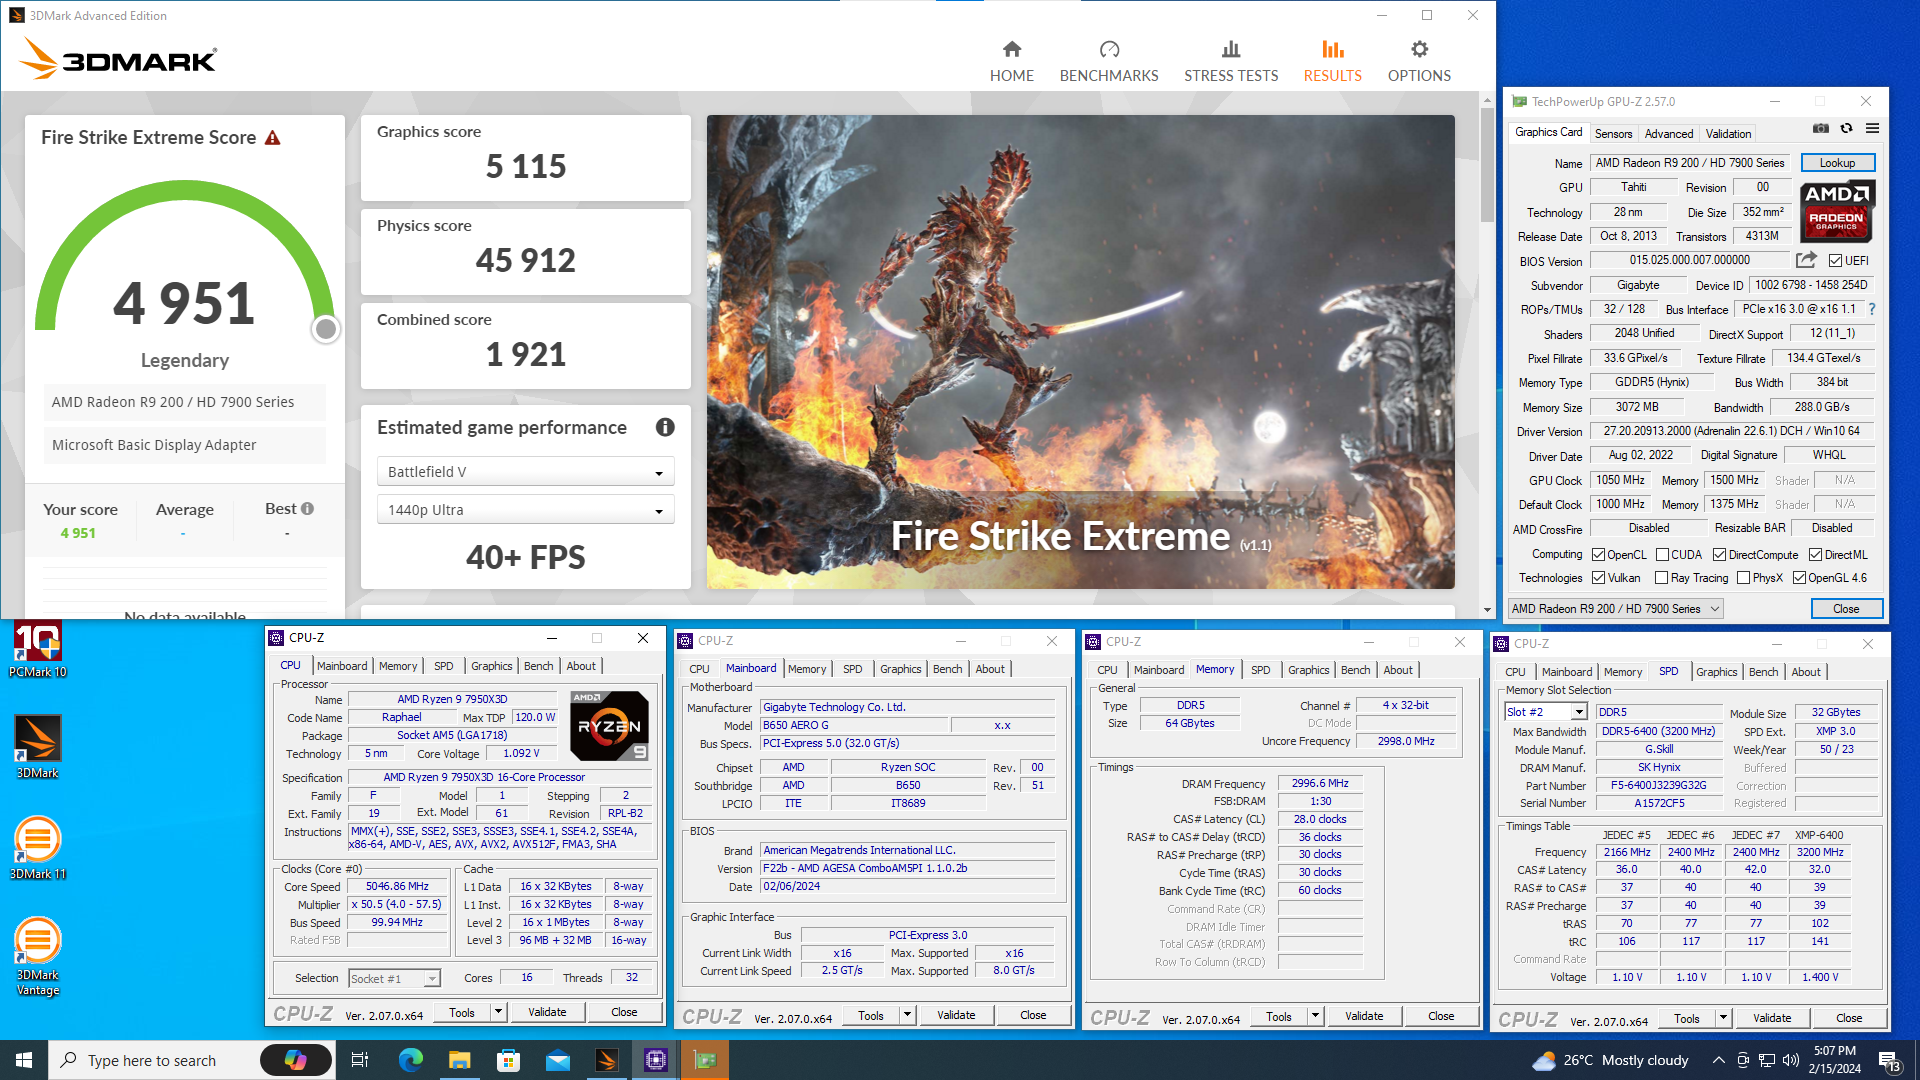Click Validate in CPU-Z Mainboard window
Screen dimensions: 1920x1080
click(956, 1015)
